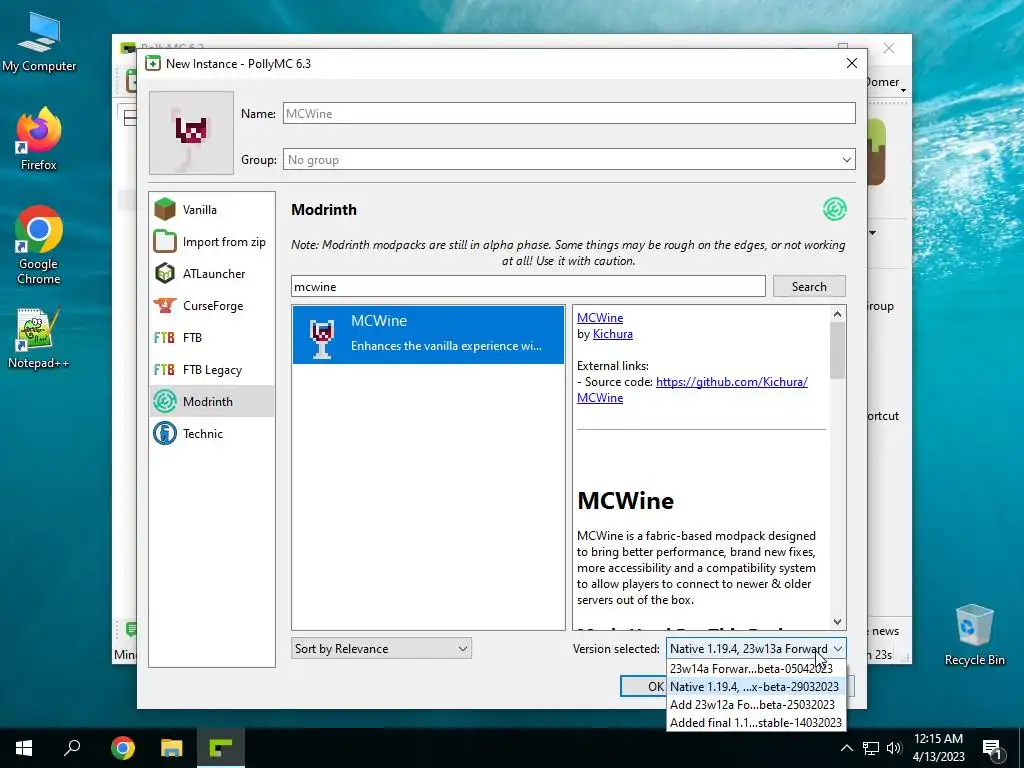Select Vanilla in the source list
1024x768 pixels.
[x=212, y=210]
